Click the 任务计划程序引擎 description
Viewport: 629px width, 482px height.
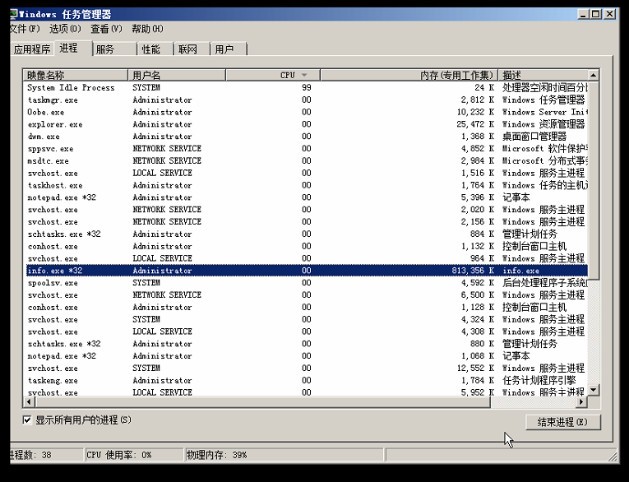pyautogui.click(x=539, y=380)
